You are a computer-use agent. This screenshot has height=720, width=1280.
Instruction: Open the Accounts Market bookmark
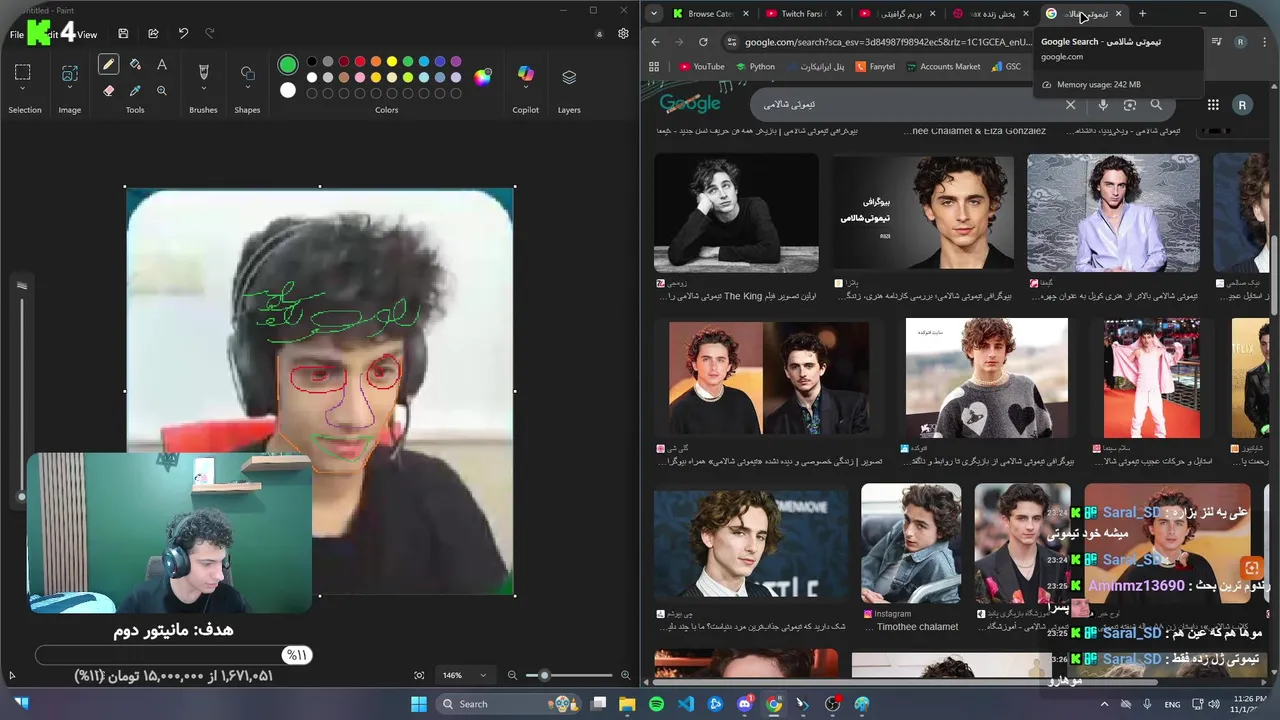[x=943, y=67]
